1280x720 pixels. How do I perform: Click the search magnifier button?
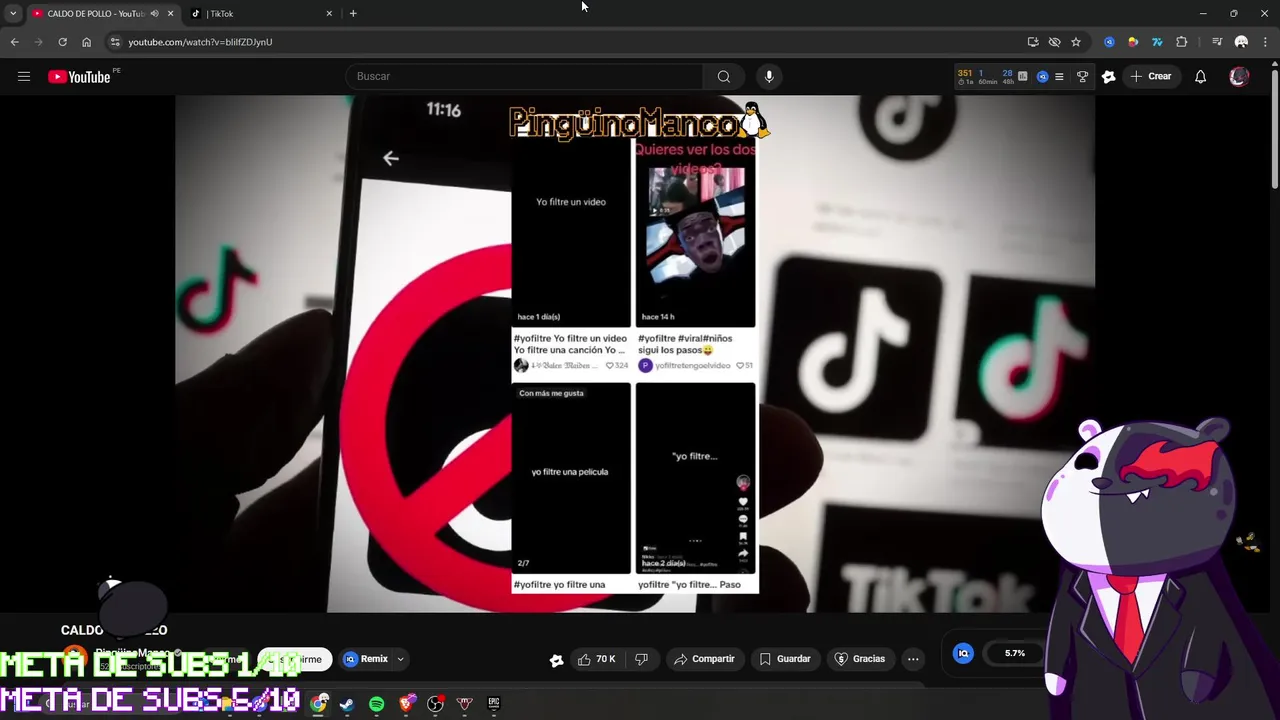click(723, 76)
